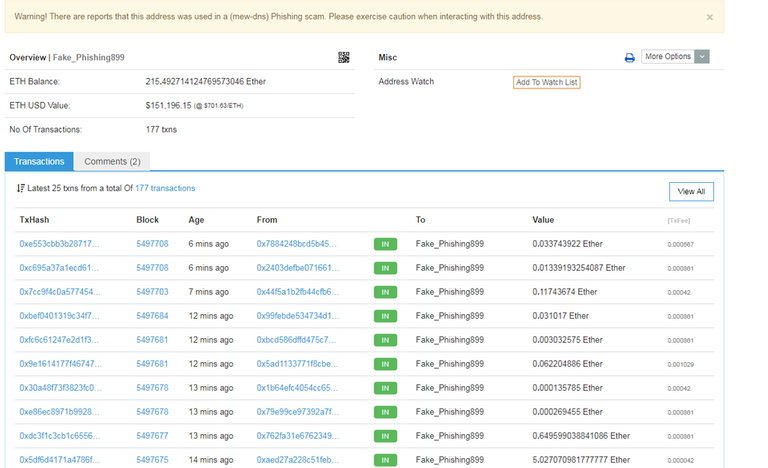
Task: Click the Age column header
Action: pos(196,220)
